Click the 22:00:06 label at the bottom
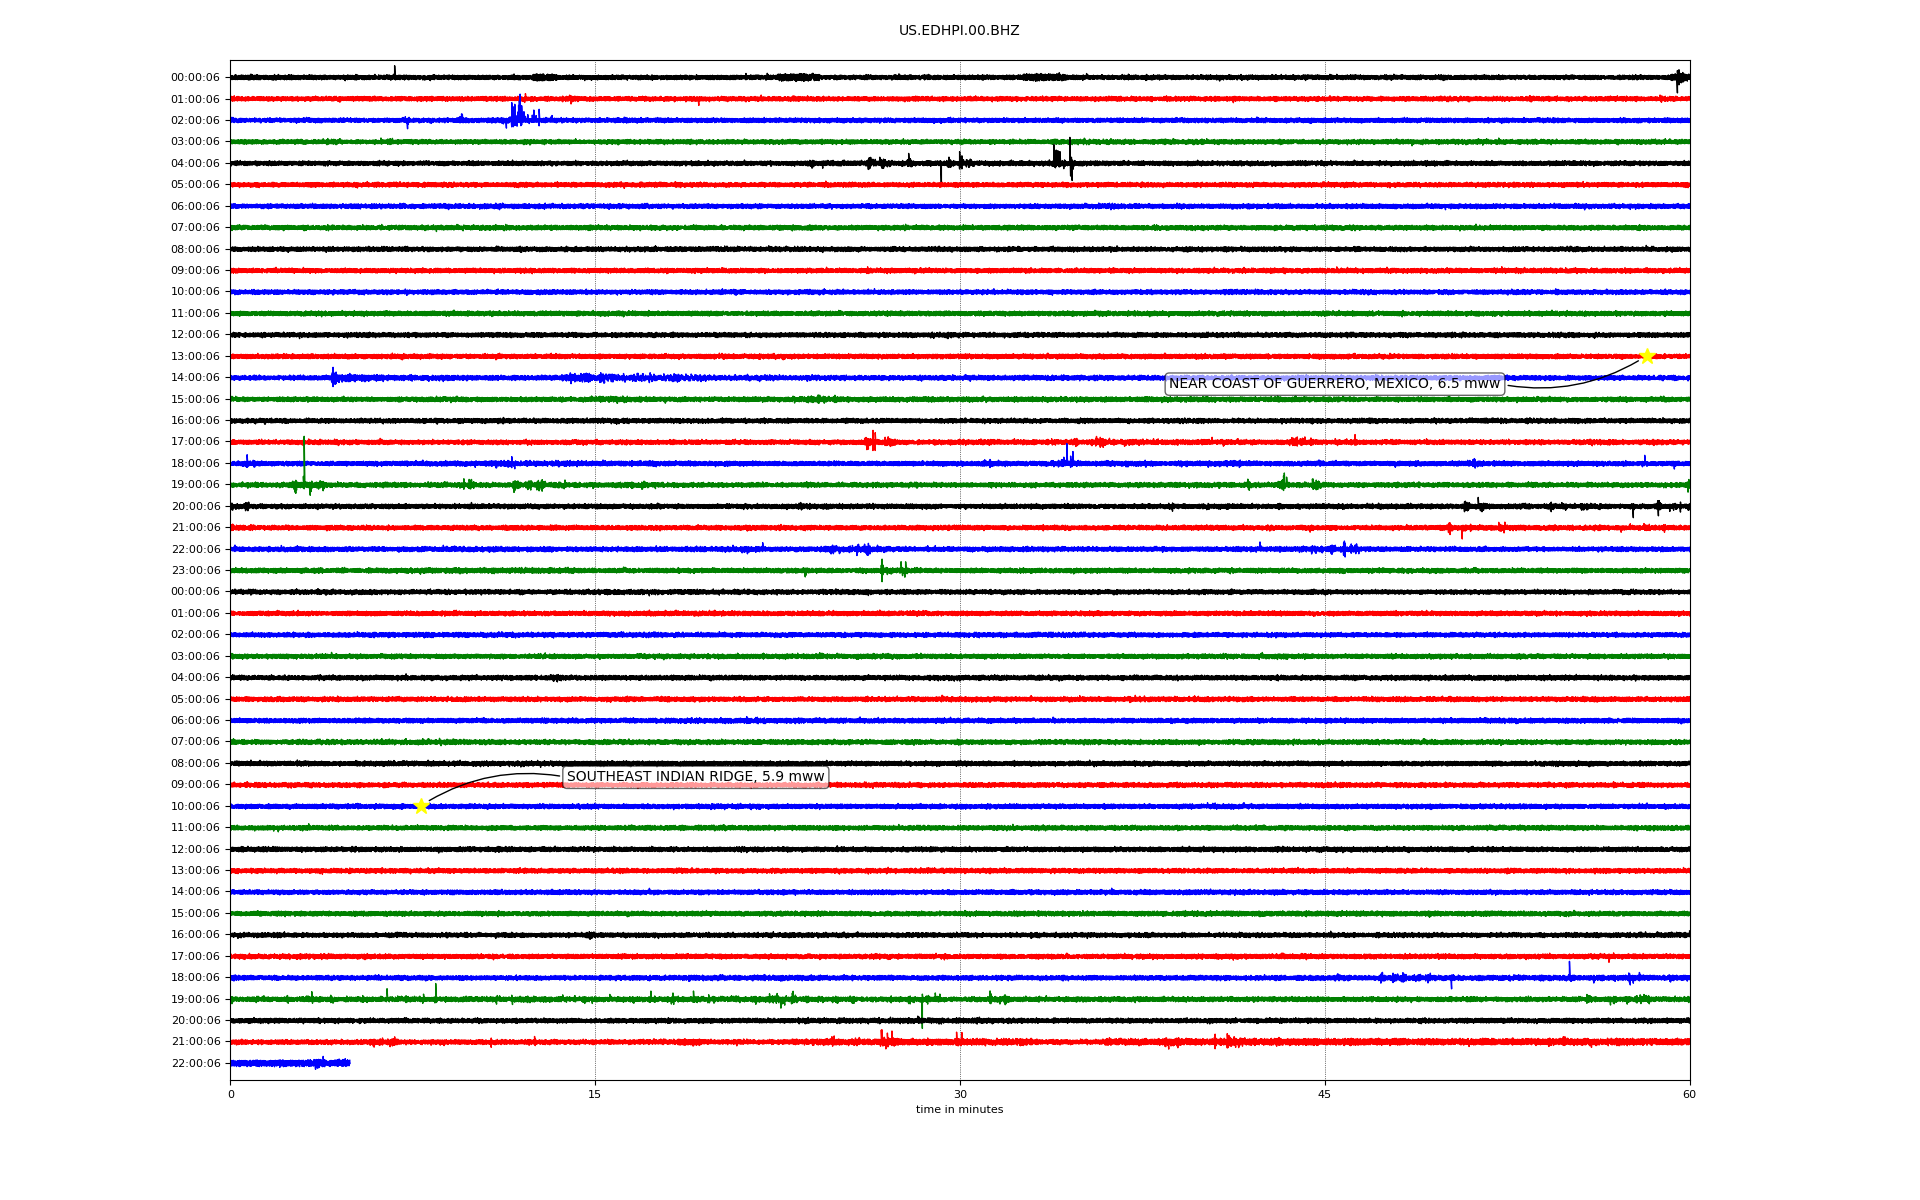1920x1200 pixels. pyautogui.click(x=195, y=1063)
